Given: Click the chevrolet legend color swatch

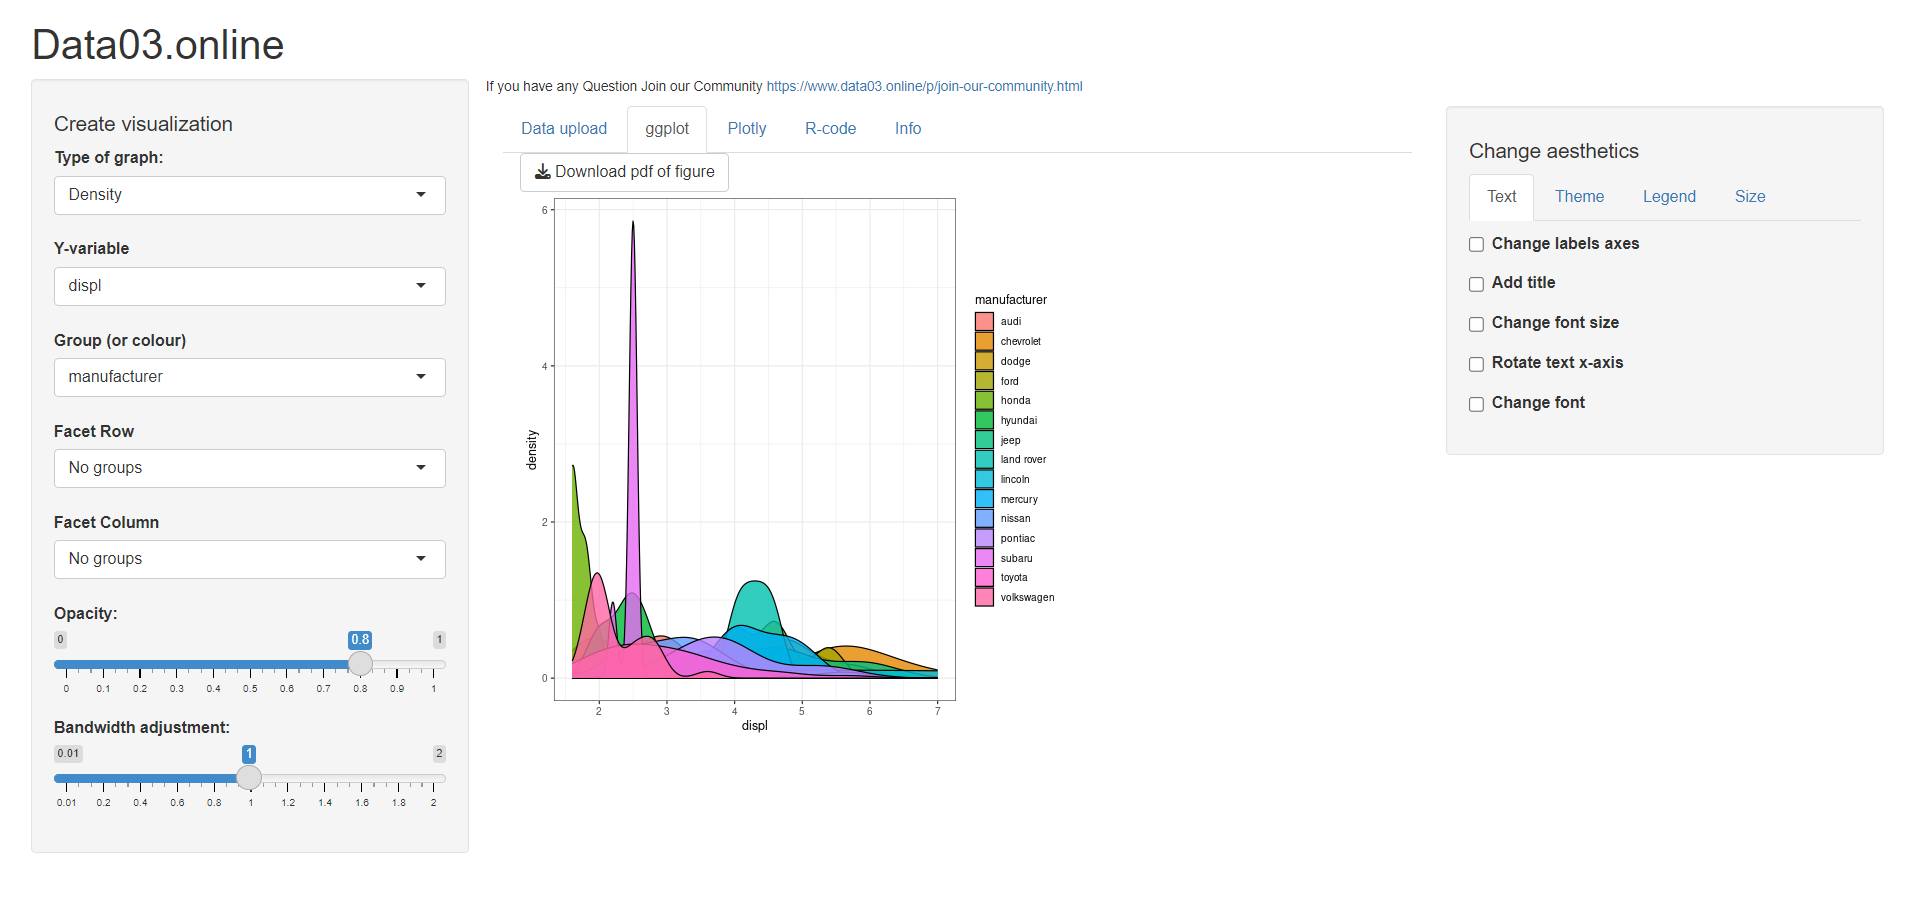Looking at the screenshot, I should (984, 342).
